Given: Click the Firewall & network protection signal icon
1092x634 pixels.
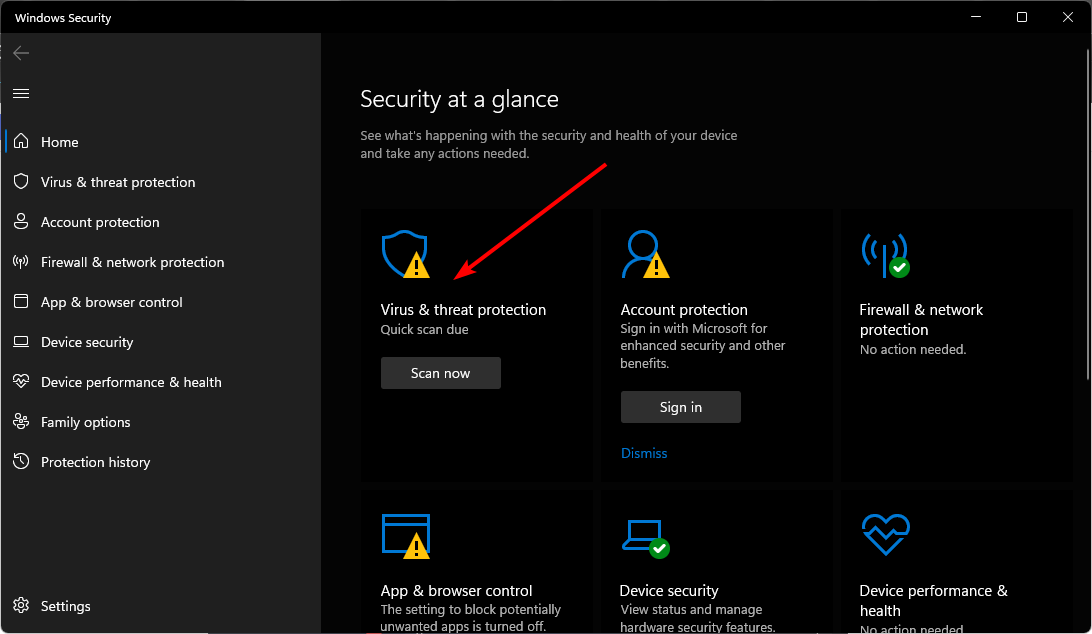Looking at the screenshot, I should click(x=885, y=254).
